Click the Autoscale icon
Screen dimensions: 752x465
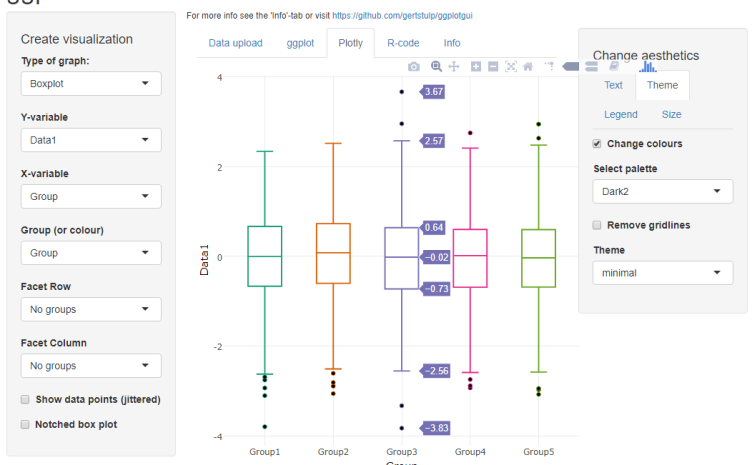point(511,66)
